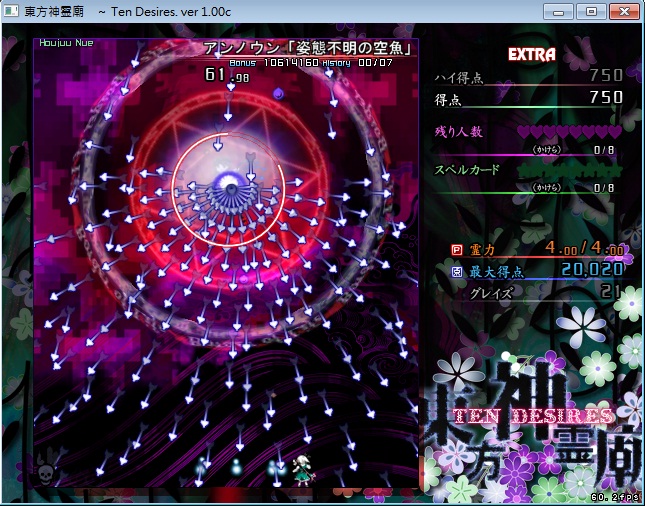Click the player character sprite
The height and width of the screenshot is (506, 645).
tap(302, 471)
